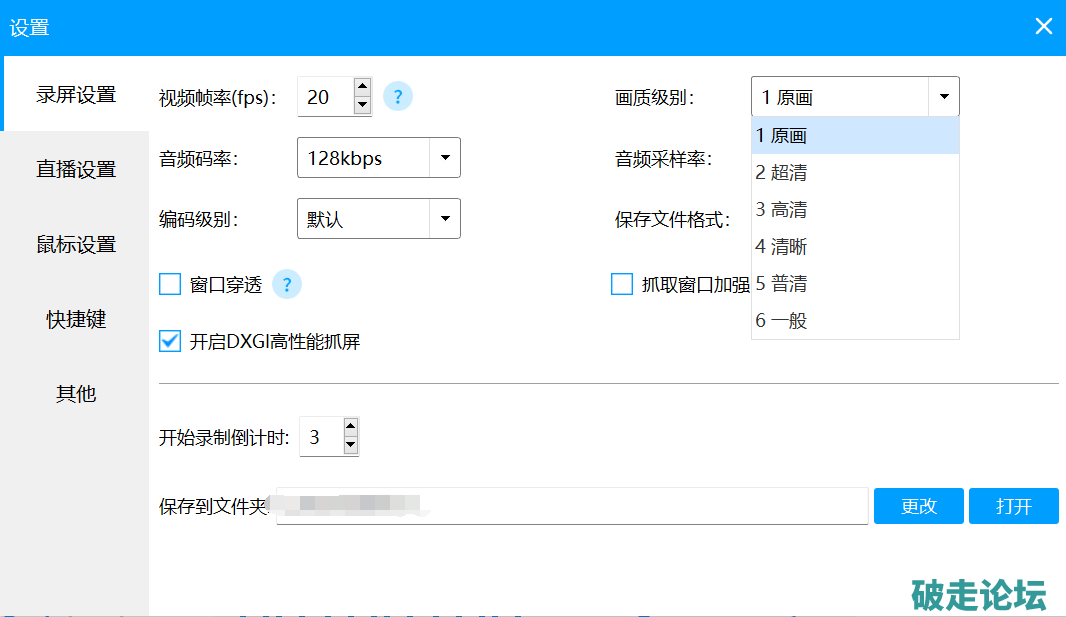Image resolution: width=1066 pixels, height=617 pixels.
Task: Collapse the 画质级别 dropdown arrow
Action: click(x=943, y=97)
